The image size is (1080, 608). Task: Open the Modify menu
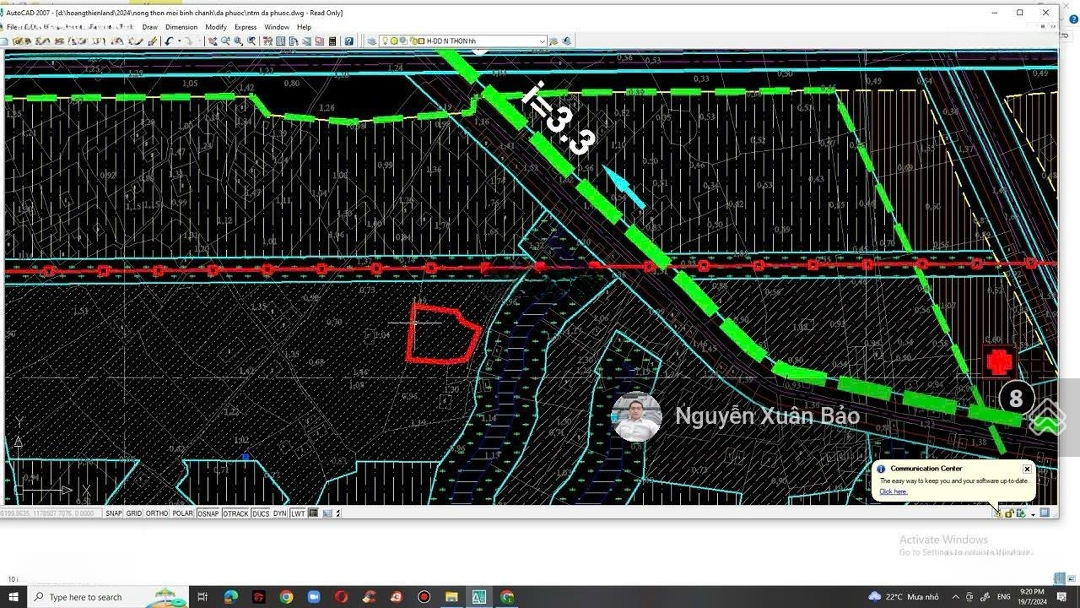216,27
